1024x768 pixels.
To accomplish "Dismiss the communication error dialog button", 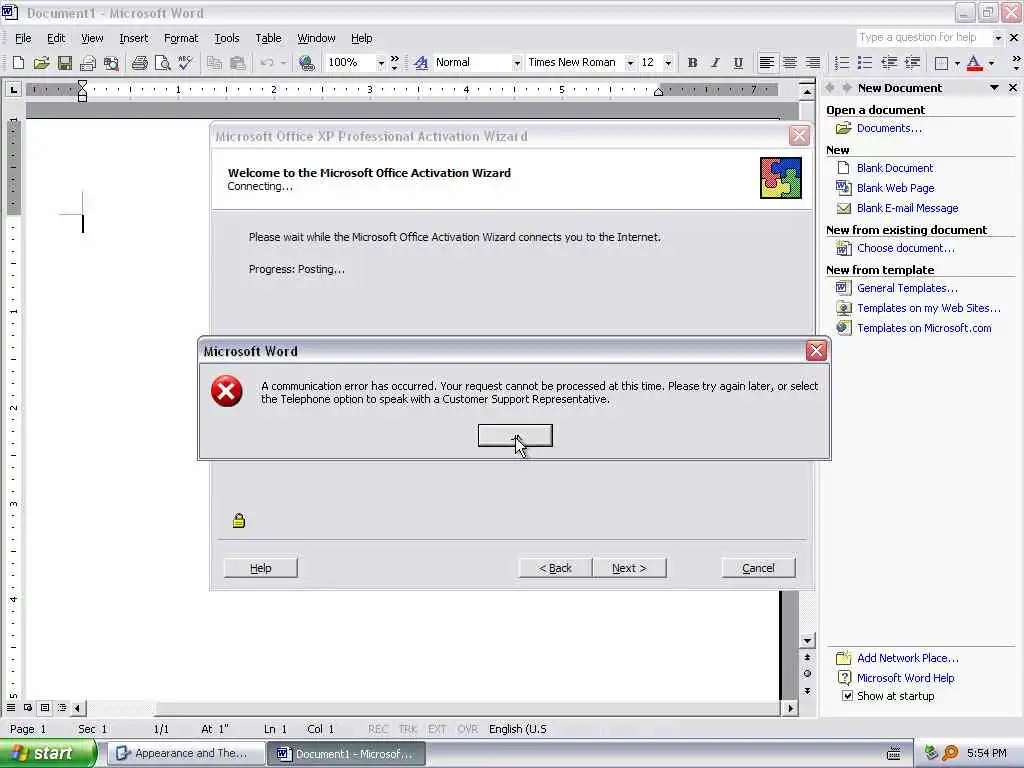I will (x=515, y=436).
